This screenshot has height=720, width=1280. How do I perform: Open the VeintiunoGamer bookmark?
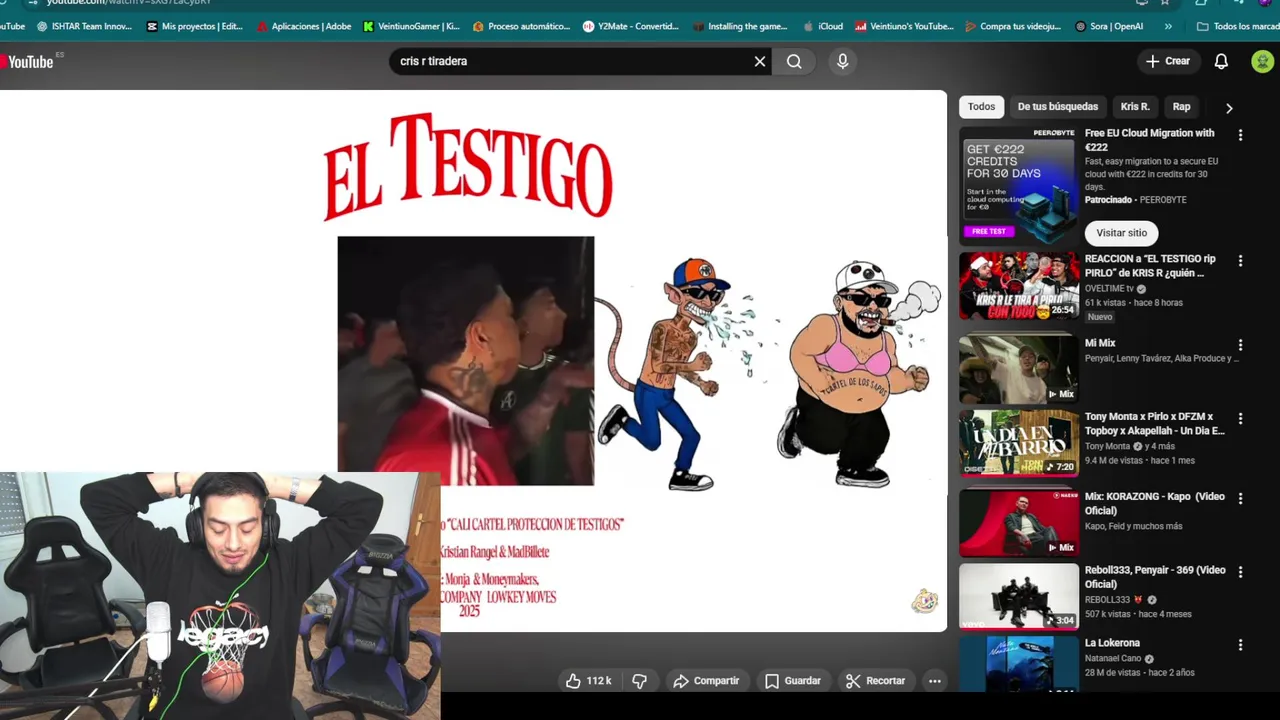tap(411, 26)
